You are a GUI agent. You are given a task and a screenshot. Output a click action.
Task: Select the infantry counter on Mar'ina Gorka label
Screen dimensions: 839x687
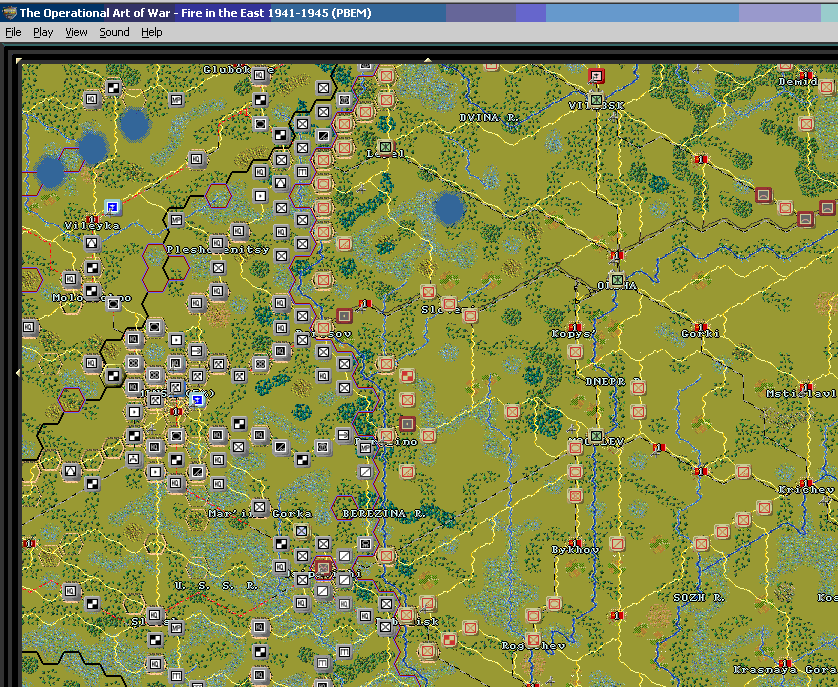click(x=260, y=507)
